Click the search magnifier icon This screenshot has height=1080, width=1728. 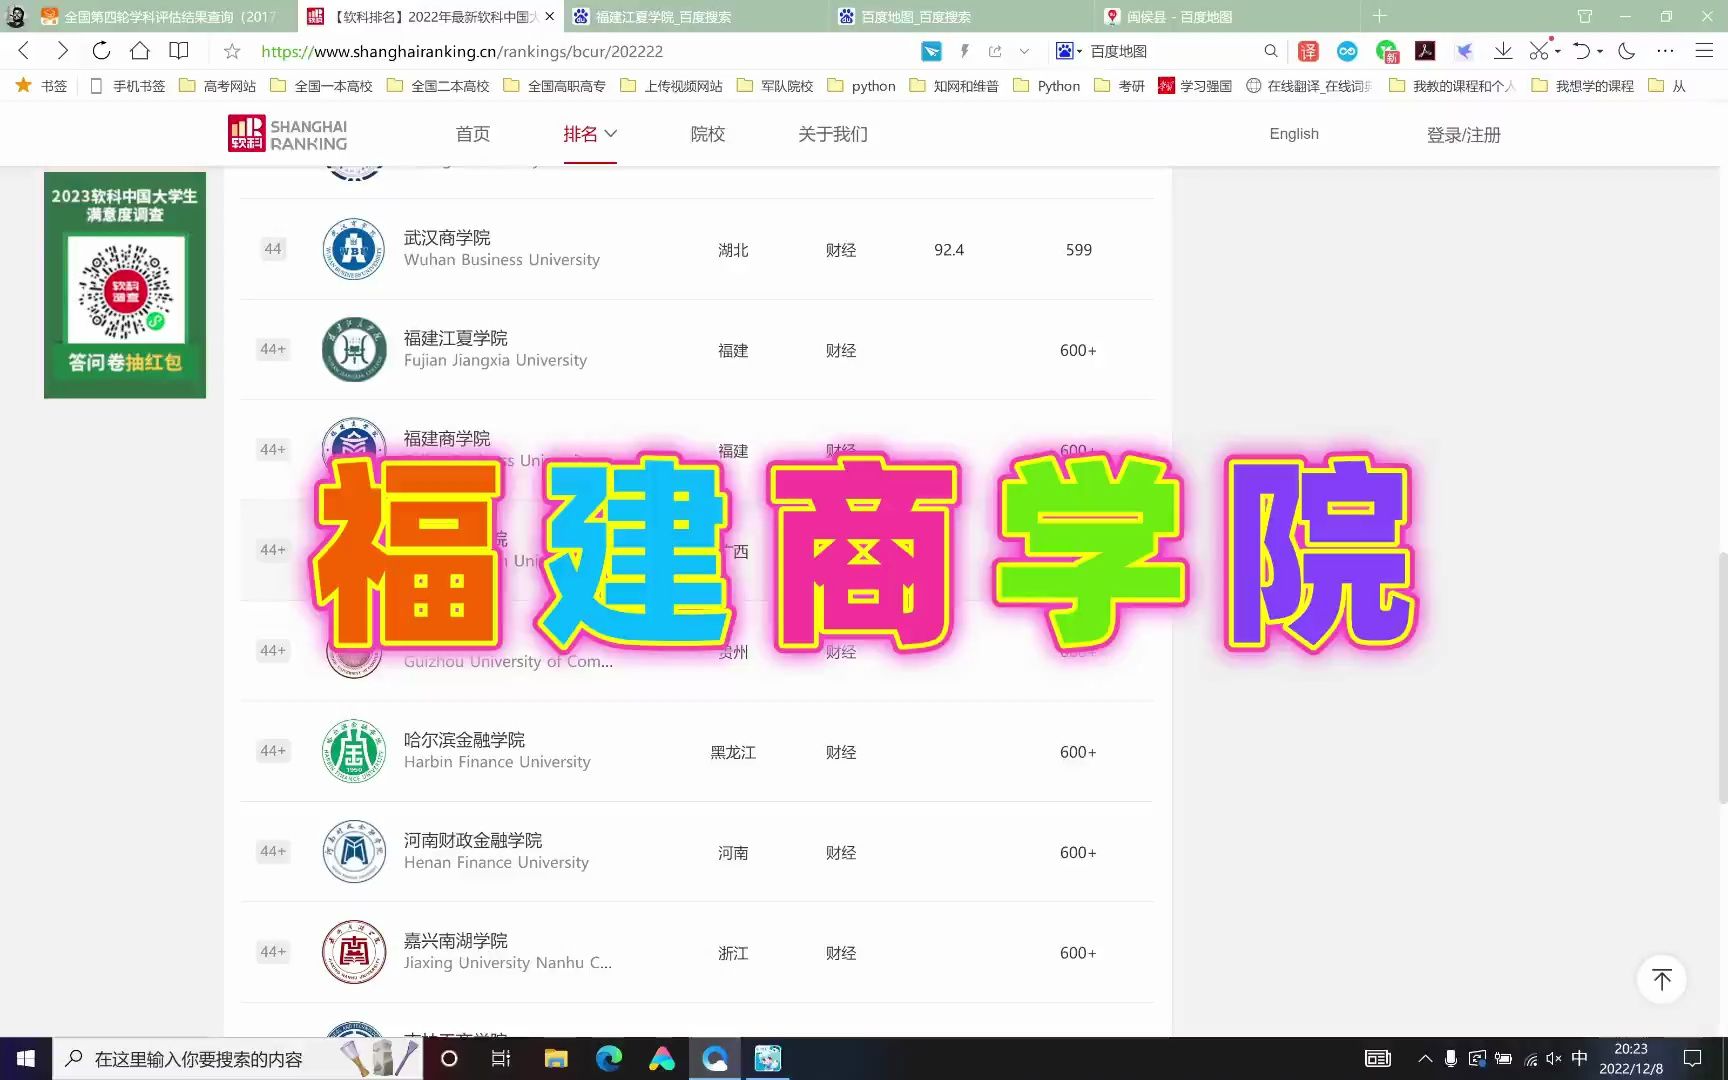pyautogui.click(x=1270, y=51)
